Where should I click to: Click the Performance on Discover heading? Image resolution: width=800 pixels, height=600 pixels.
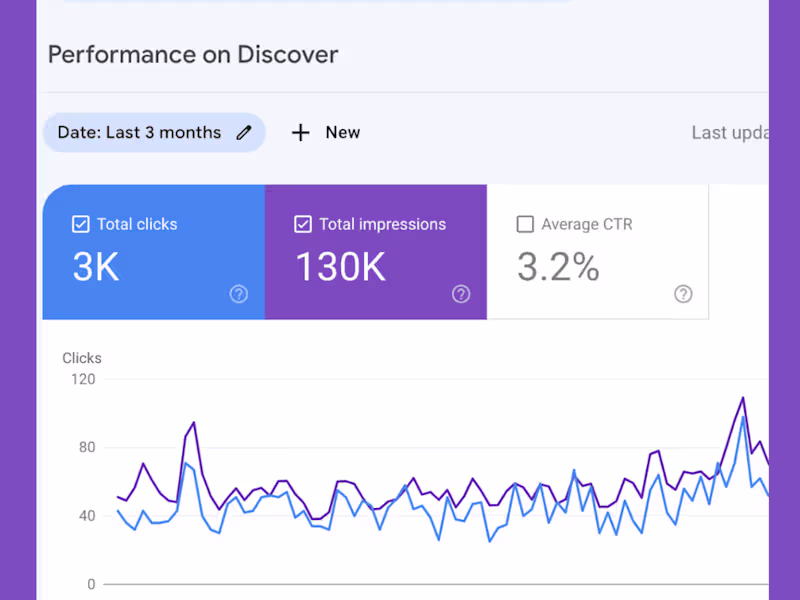point(193,54)
